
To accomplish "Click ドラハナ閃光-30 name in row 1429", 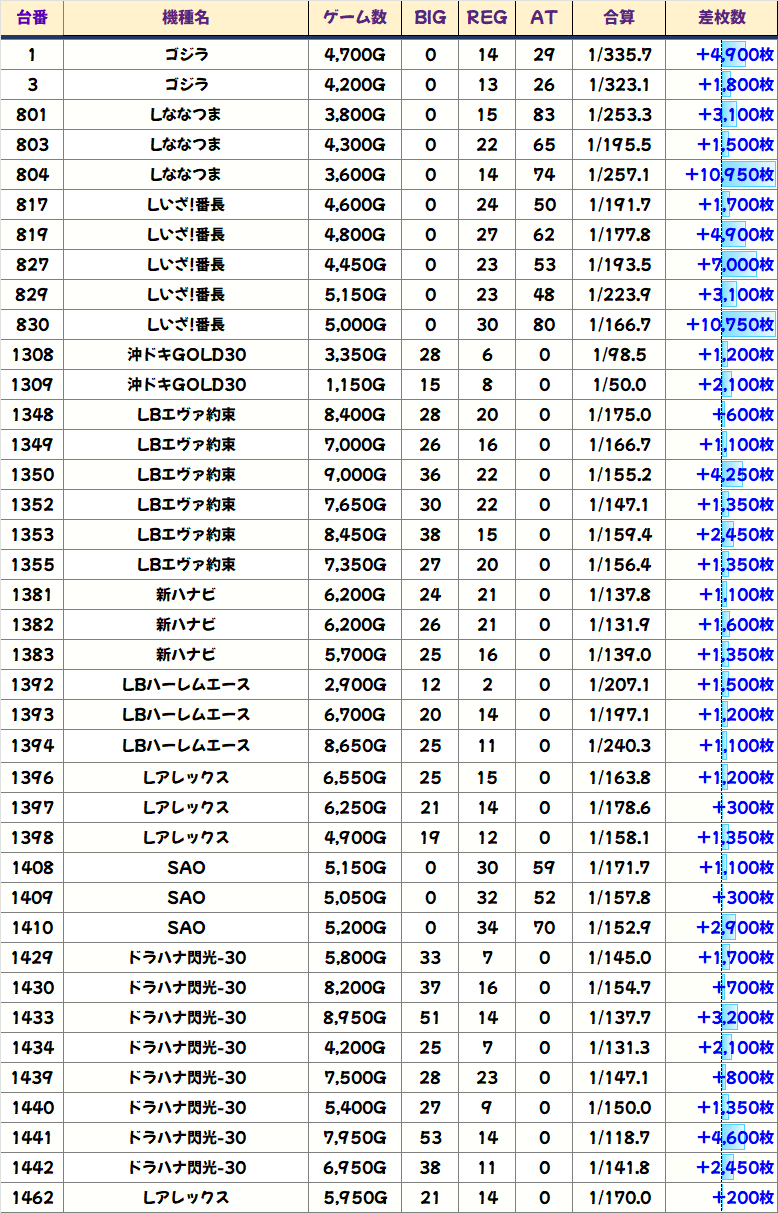I will coord(186,957).
